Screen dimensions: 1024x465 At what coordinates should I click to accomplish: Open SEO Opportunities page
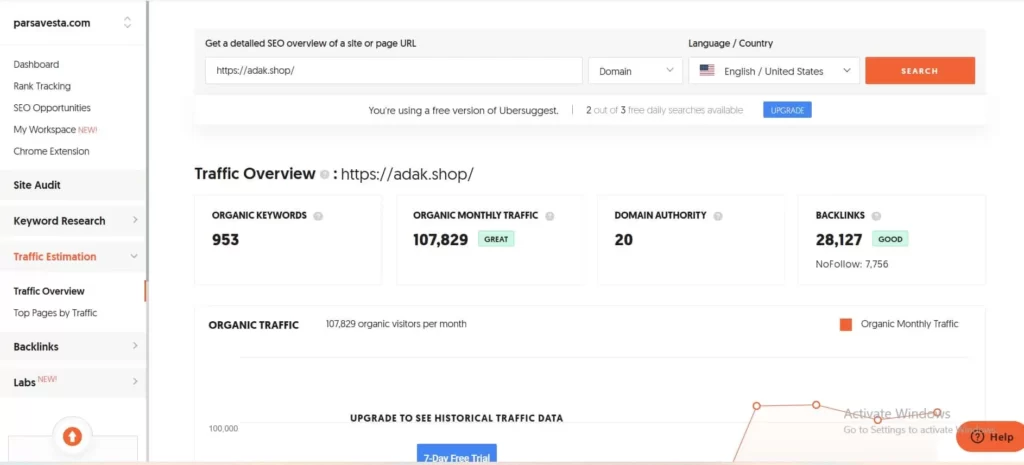52,108
